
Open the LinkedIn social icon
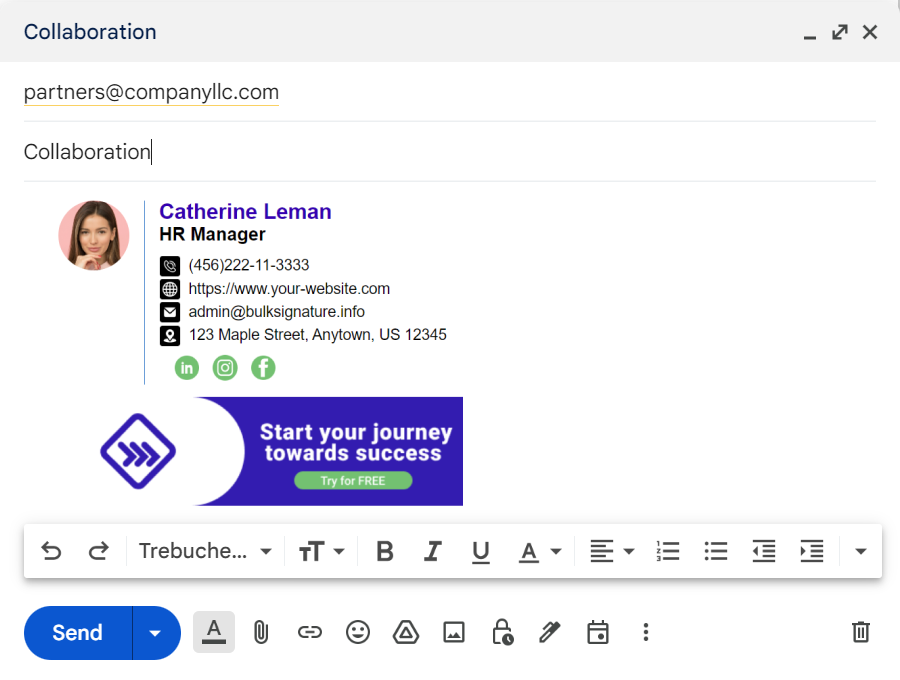pos(187,368)
